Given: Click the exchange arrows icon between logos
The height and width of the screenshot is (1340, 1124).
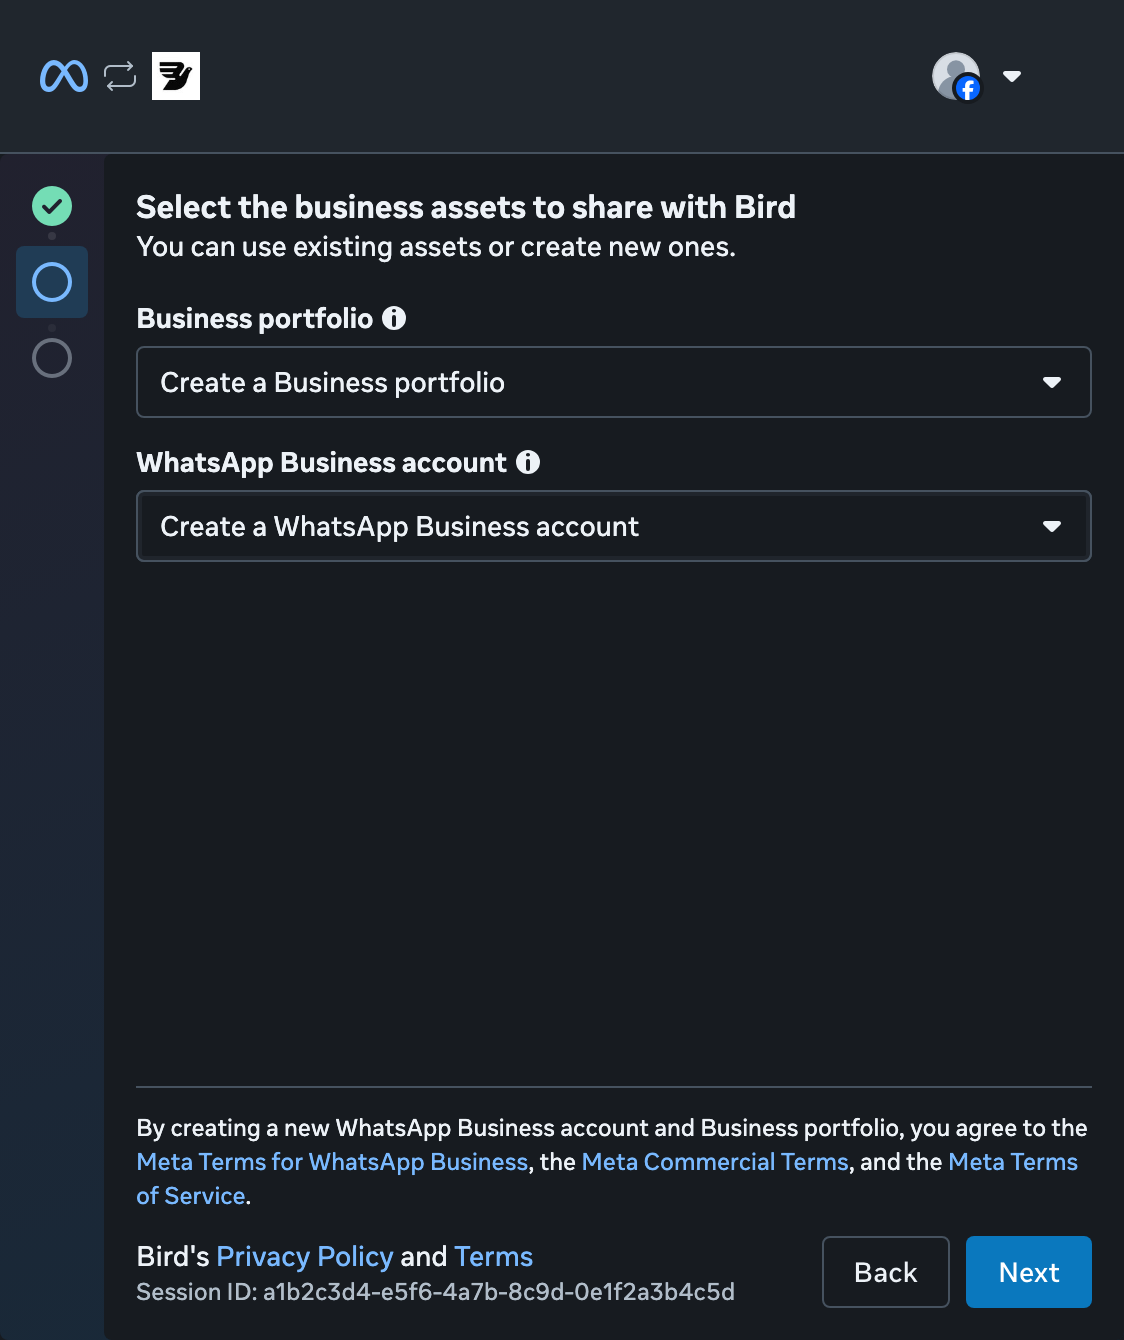Looking at the screenshot, I should [120, 76].
